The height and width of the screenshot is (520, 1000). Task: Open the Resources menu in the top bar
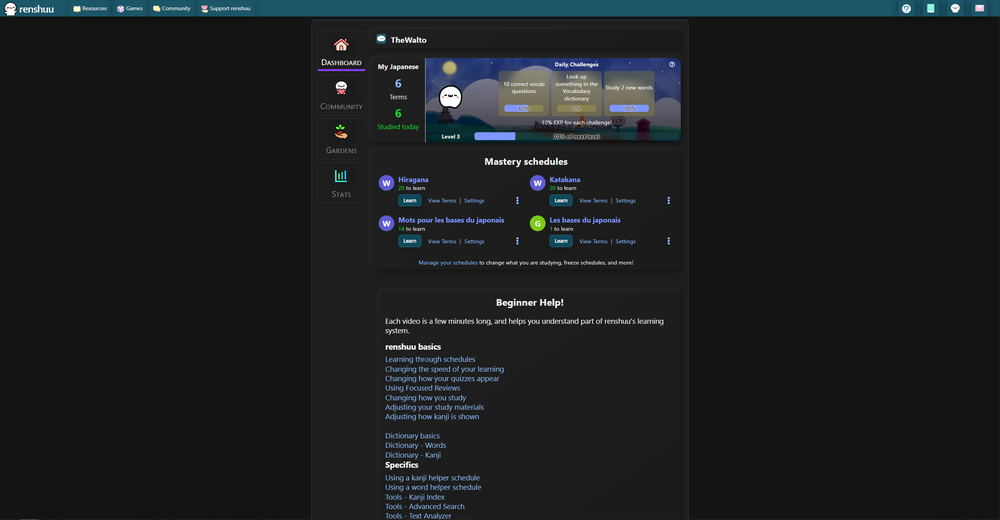point(90,8)
